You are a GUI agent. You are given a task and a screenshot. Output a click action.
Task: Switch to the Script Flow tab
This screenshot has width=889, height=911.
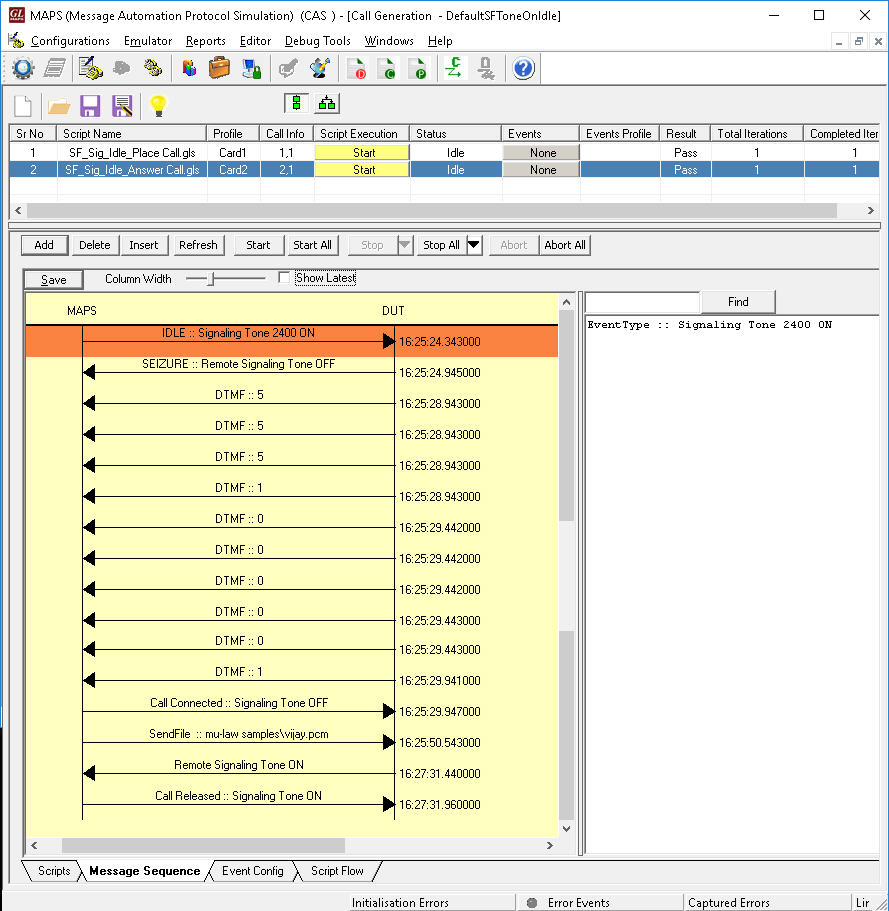(x=337, y=871)
